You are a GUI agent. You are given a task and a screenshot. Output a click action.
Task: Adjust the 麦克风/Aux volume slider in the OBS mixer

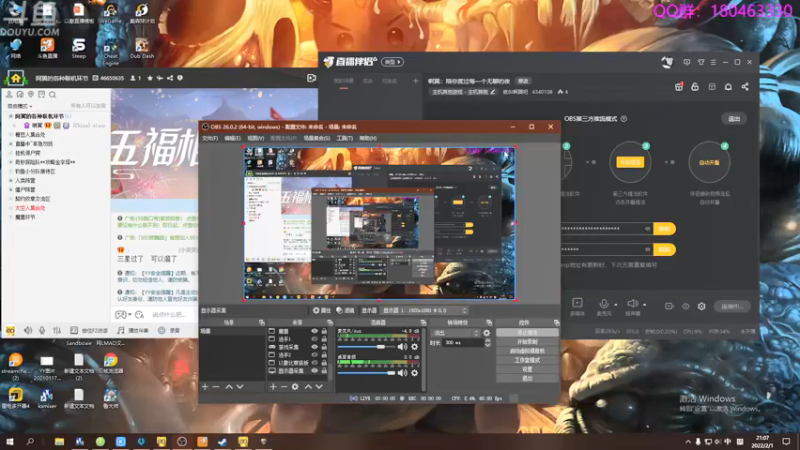(x=366, y=347)
